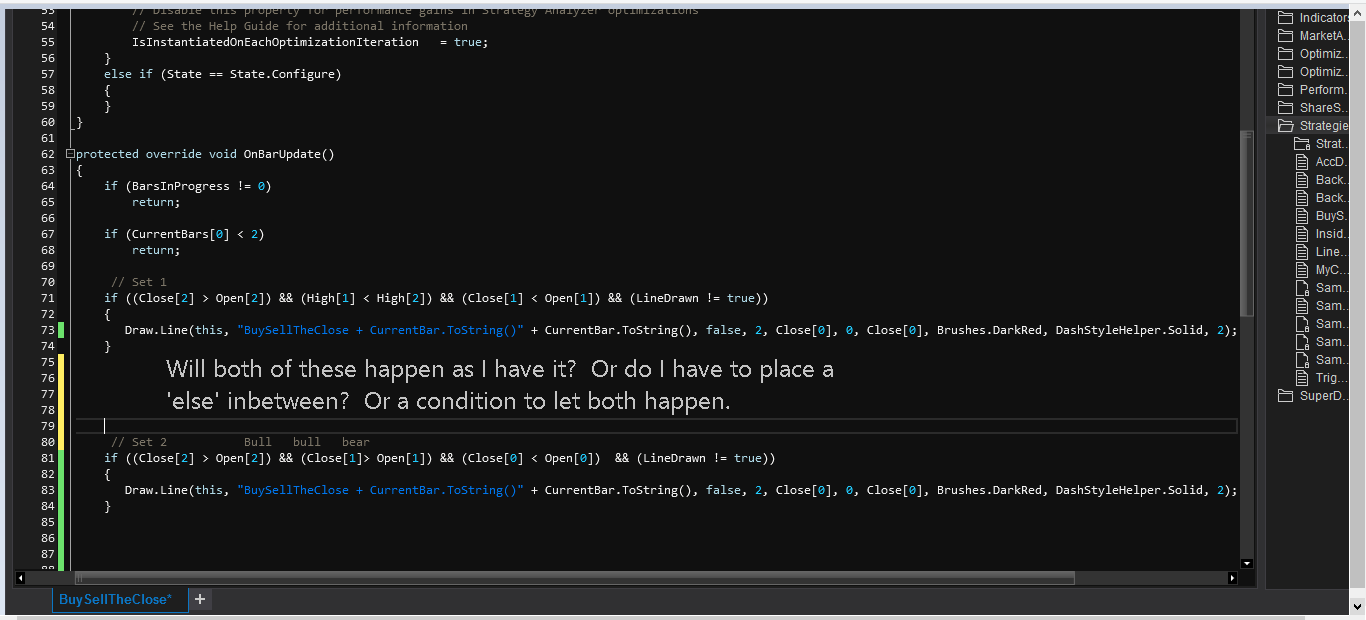
Task: Add a new editor tab with plus button
Action: (x=200, y=599)
